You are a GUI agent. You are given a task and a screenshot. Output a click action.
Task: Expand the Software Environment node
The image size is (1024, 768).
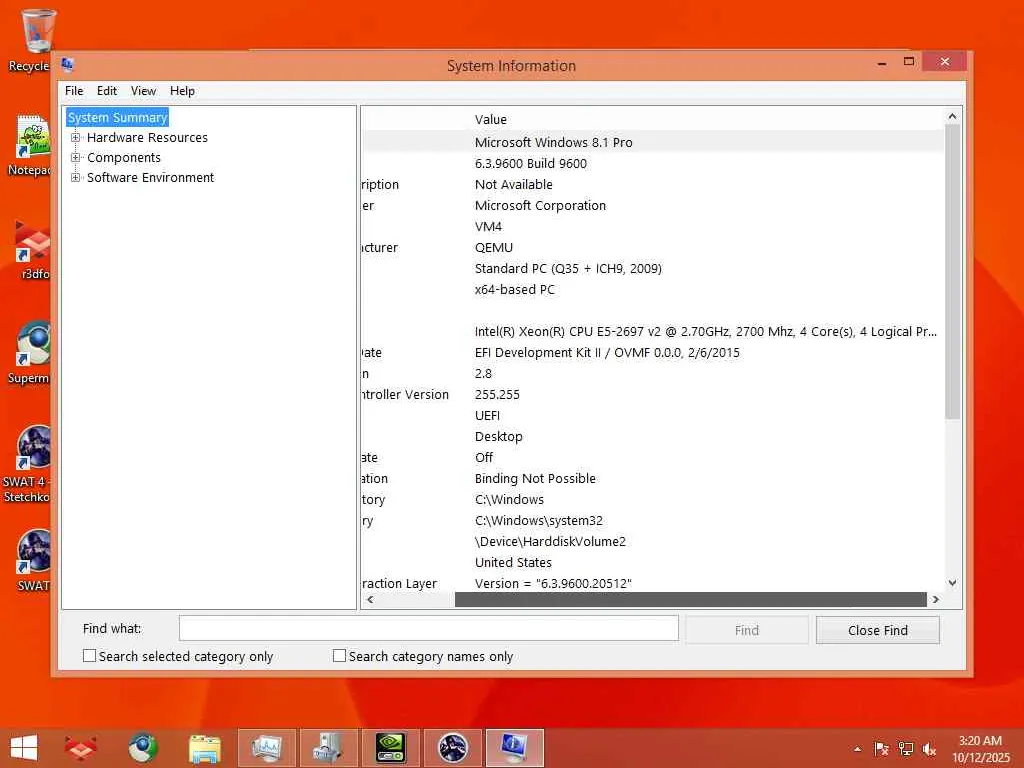pyautogui.click(x=76, y=178)
